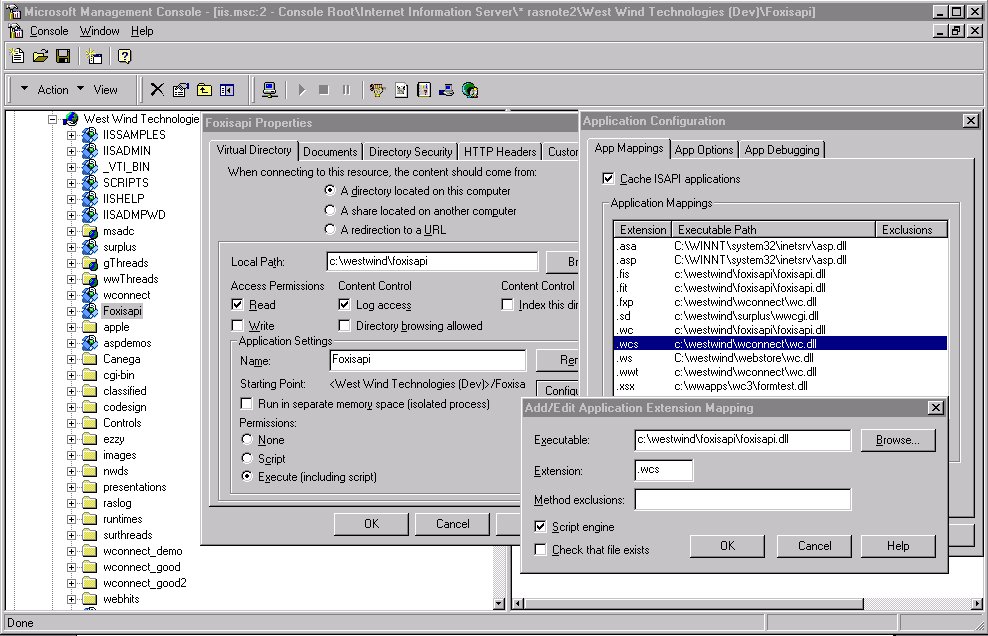988x636 pixels.
Task: Click the toolbar book icon beside the computer-with-hand icon
Action: [x=424, y=90]
